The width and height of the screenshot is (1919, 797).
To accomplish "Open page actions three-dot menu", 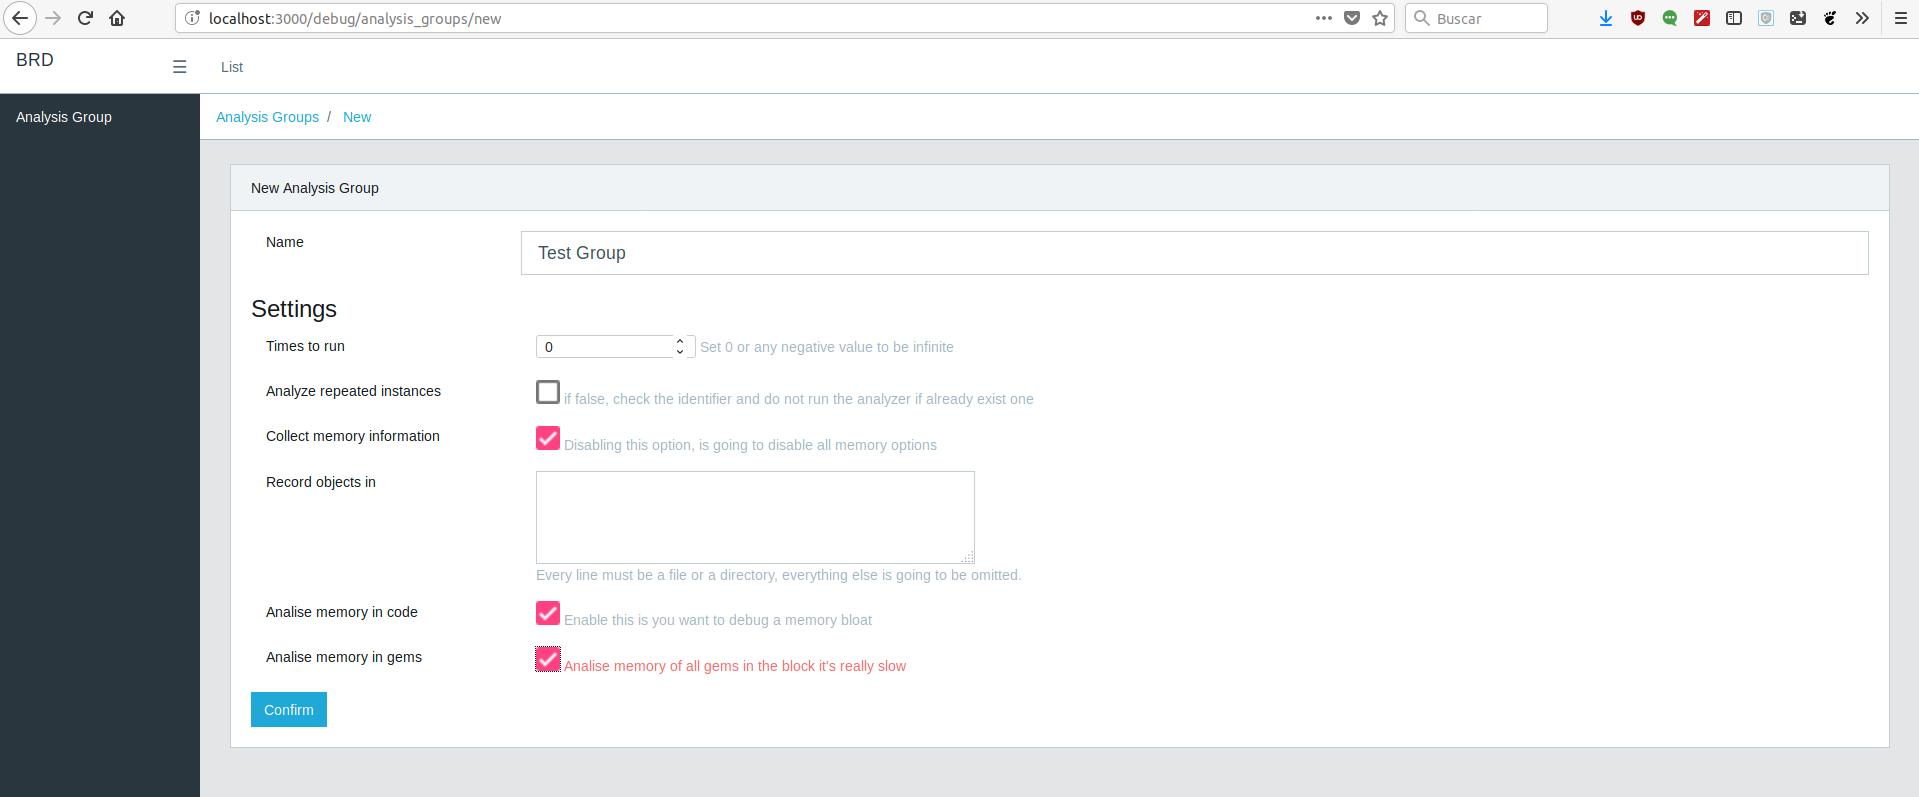I will tap(1324, 18).
